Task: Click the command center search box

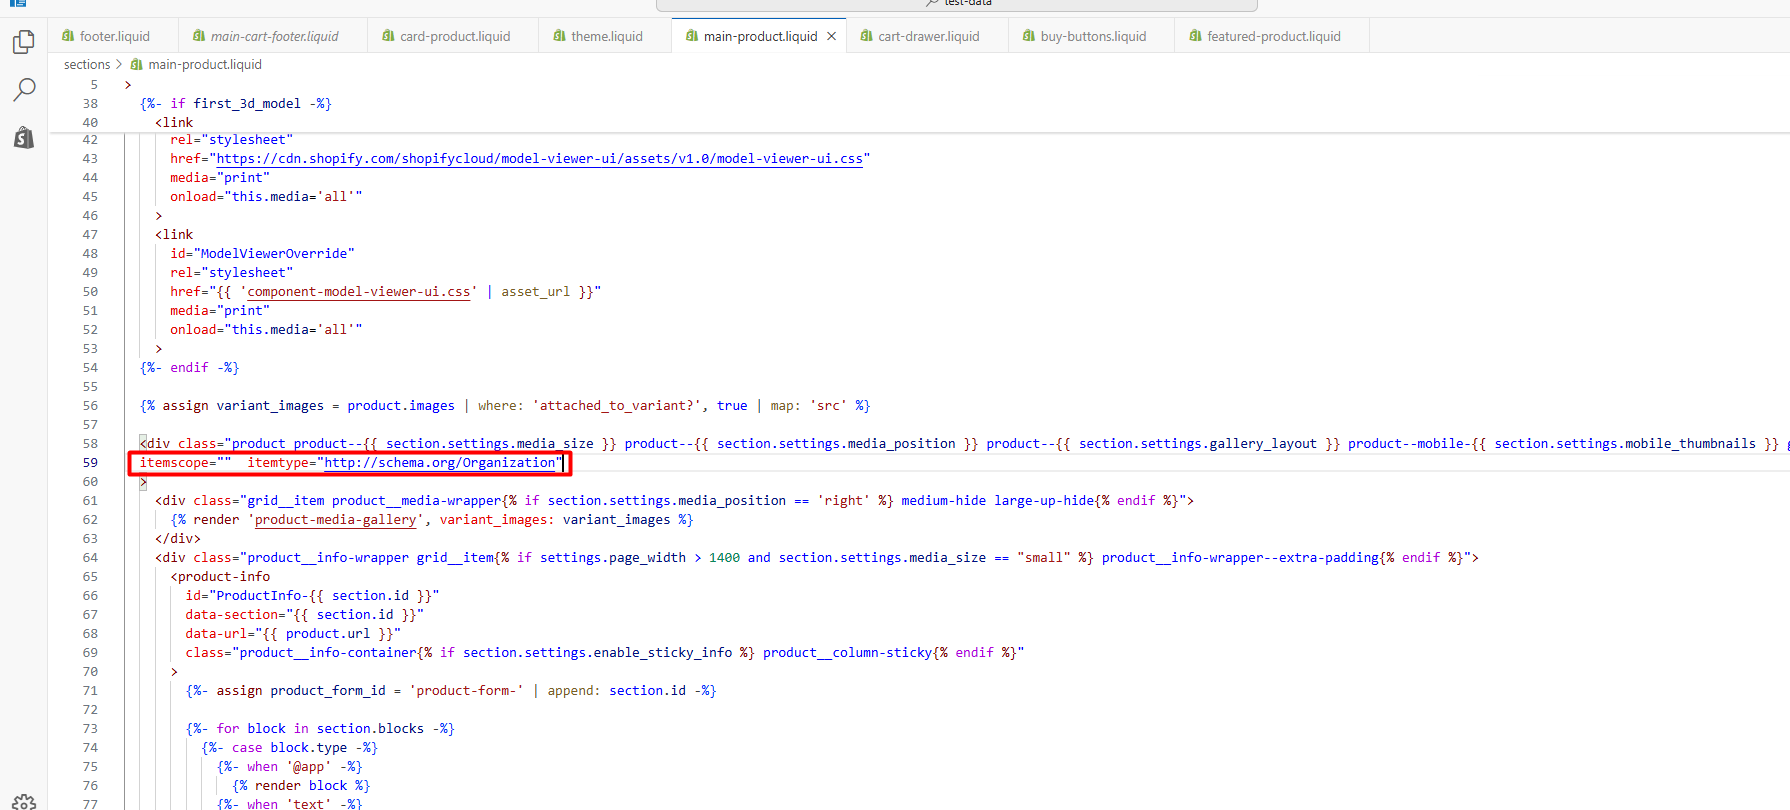Action: pyautogui.click(x=956, y=4)
